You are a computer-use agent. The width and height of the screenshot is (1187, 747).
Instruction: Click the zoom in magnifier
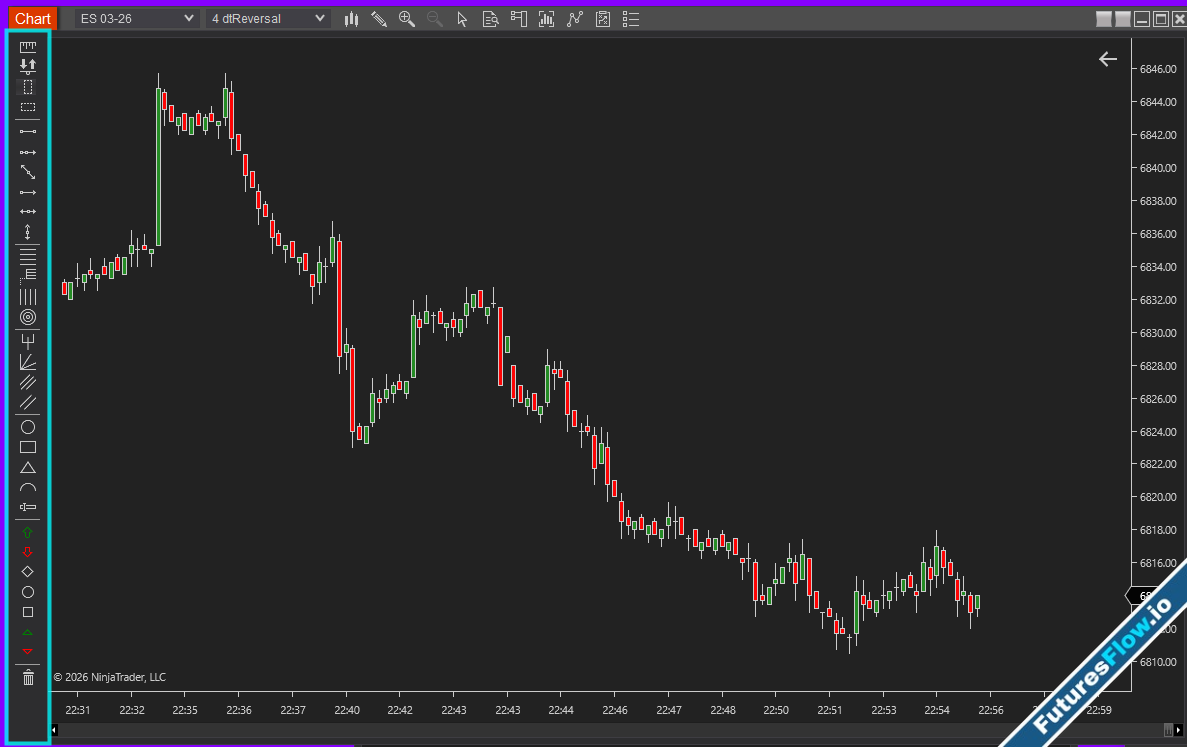click(406, 18)
